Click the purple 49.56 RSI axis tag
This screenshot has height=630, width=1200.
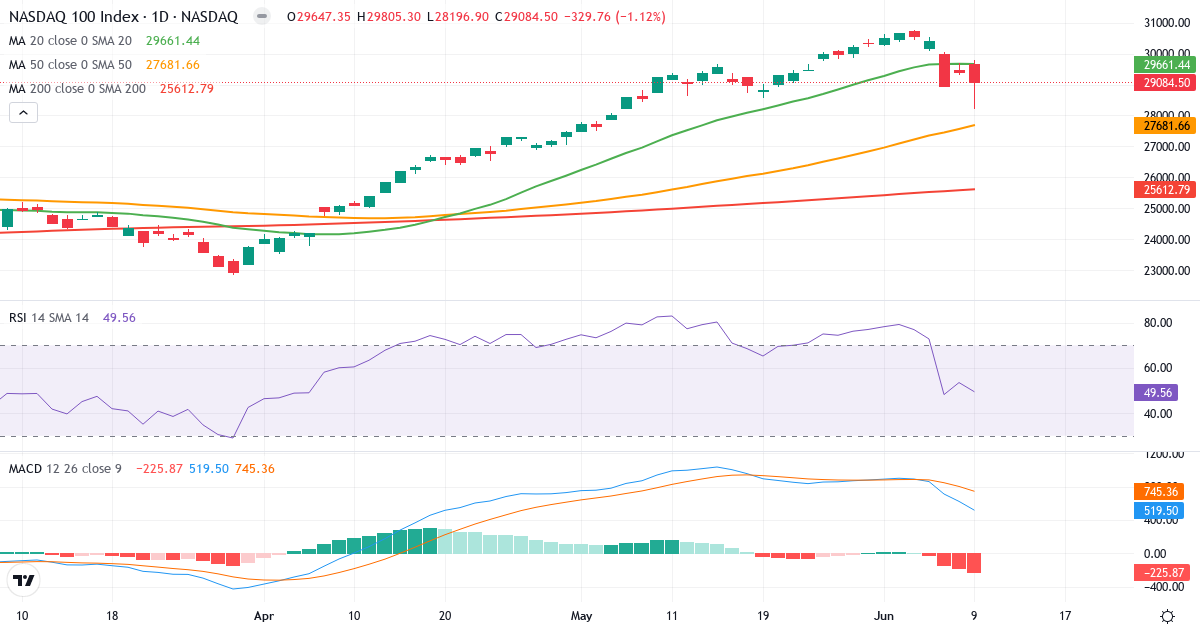pyautogui.click(x=1156, y=393)
